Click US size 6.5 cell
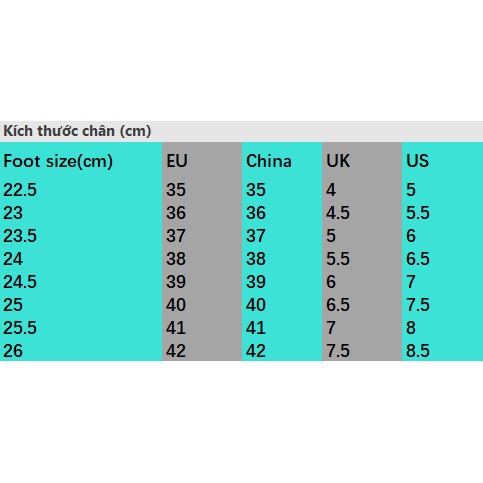Viewport: 483px width, 483px height. [x=418, y=259]
